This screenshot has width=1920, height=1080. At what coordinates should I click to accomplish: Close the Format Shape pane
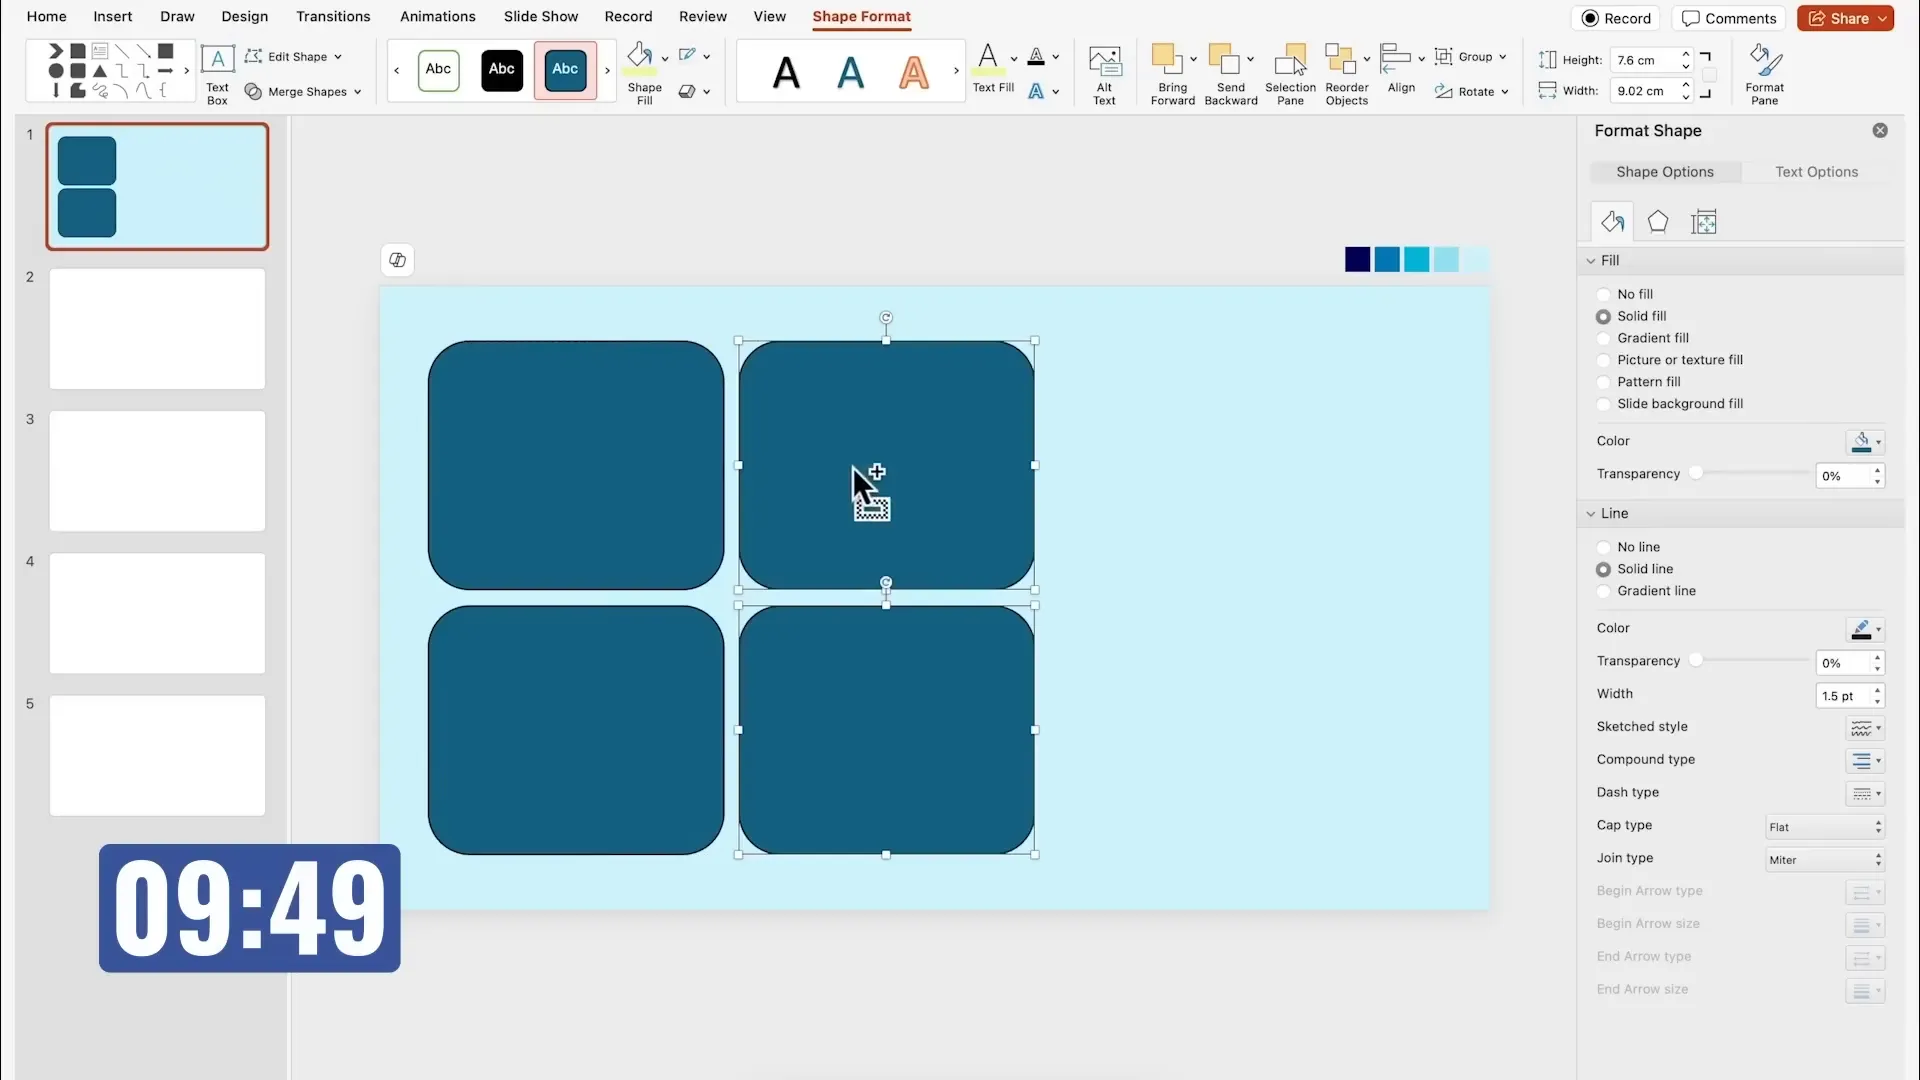click(1880, 131)
